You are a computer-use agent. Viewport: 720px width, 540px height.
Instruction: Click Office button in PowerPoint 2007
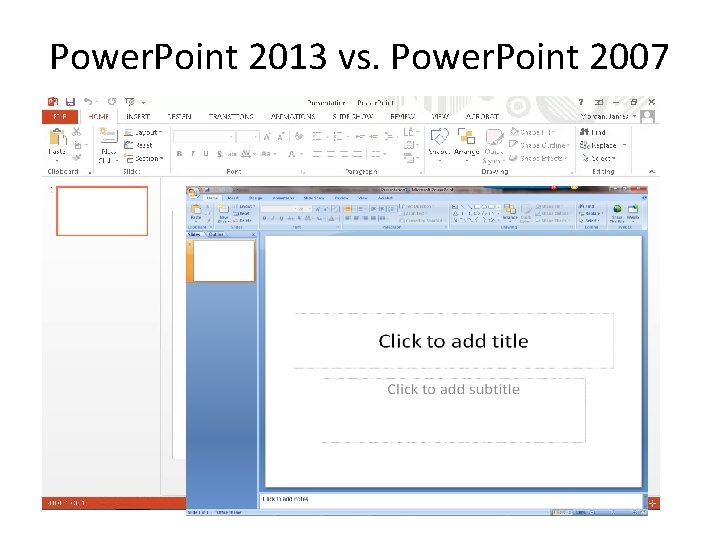pos(193,192)
